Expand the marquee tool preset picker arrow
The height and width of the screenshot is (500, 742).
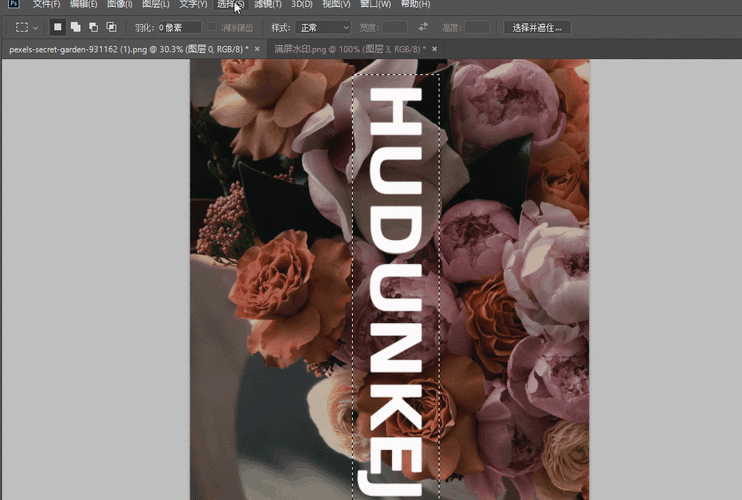click(x=36, y=27)
